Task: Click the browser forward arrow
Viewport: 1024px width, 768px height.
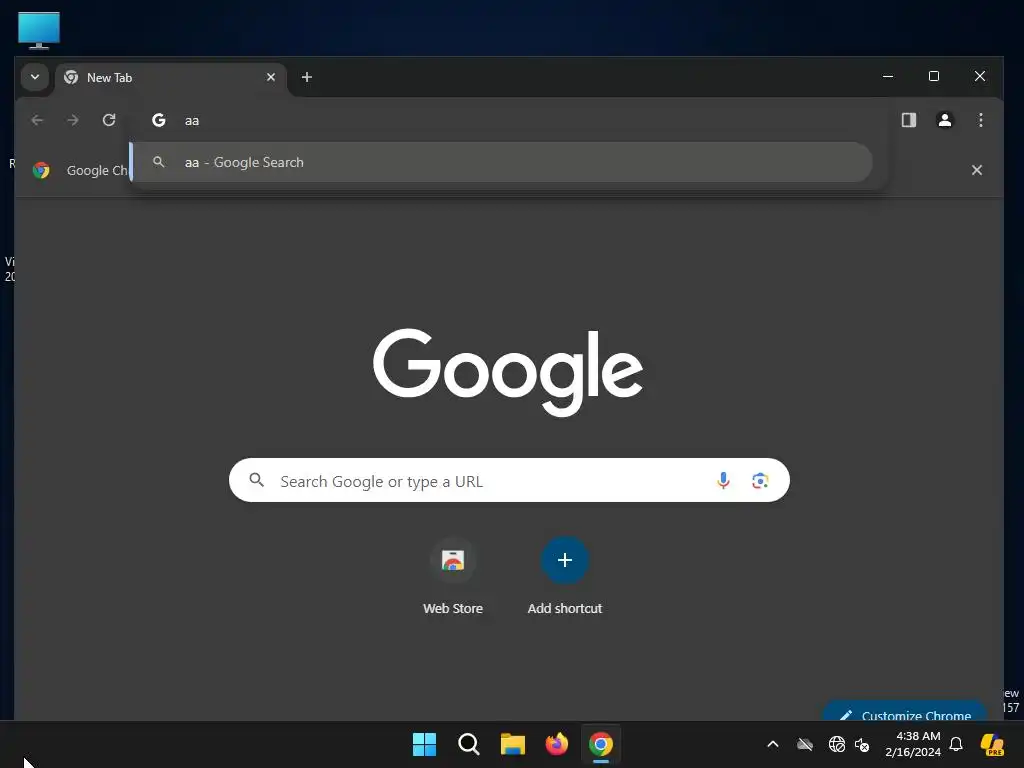Action: click(x=73, y=120)
